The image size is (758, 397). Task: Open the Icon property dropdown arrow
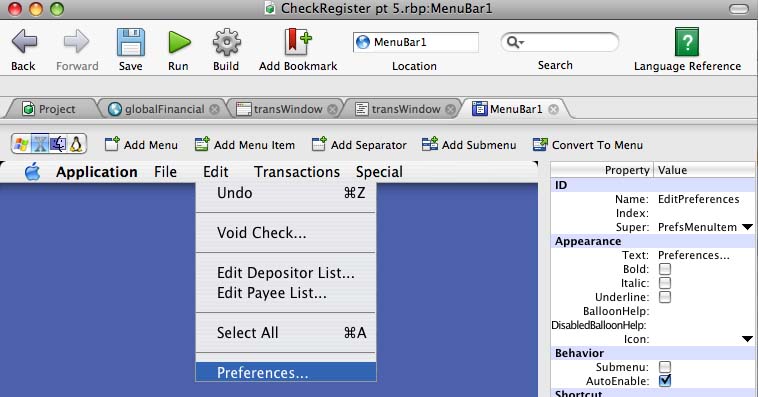[747, 339]
